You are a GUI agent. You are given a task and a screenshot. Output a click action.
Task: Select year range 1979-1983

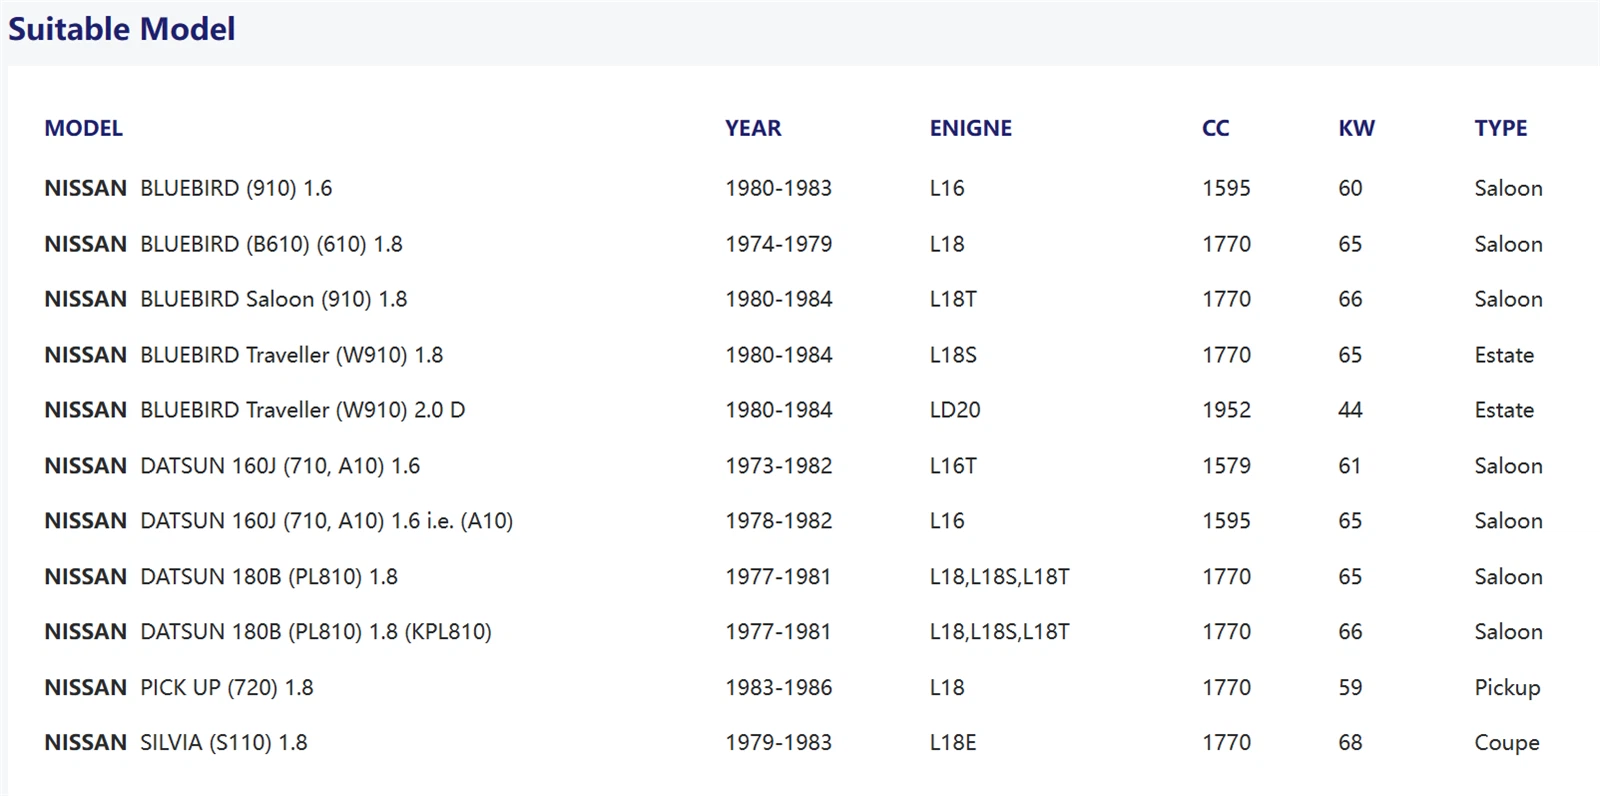point(778,743)
